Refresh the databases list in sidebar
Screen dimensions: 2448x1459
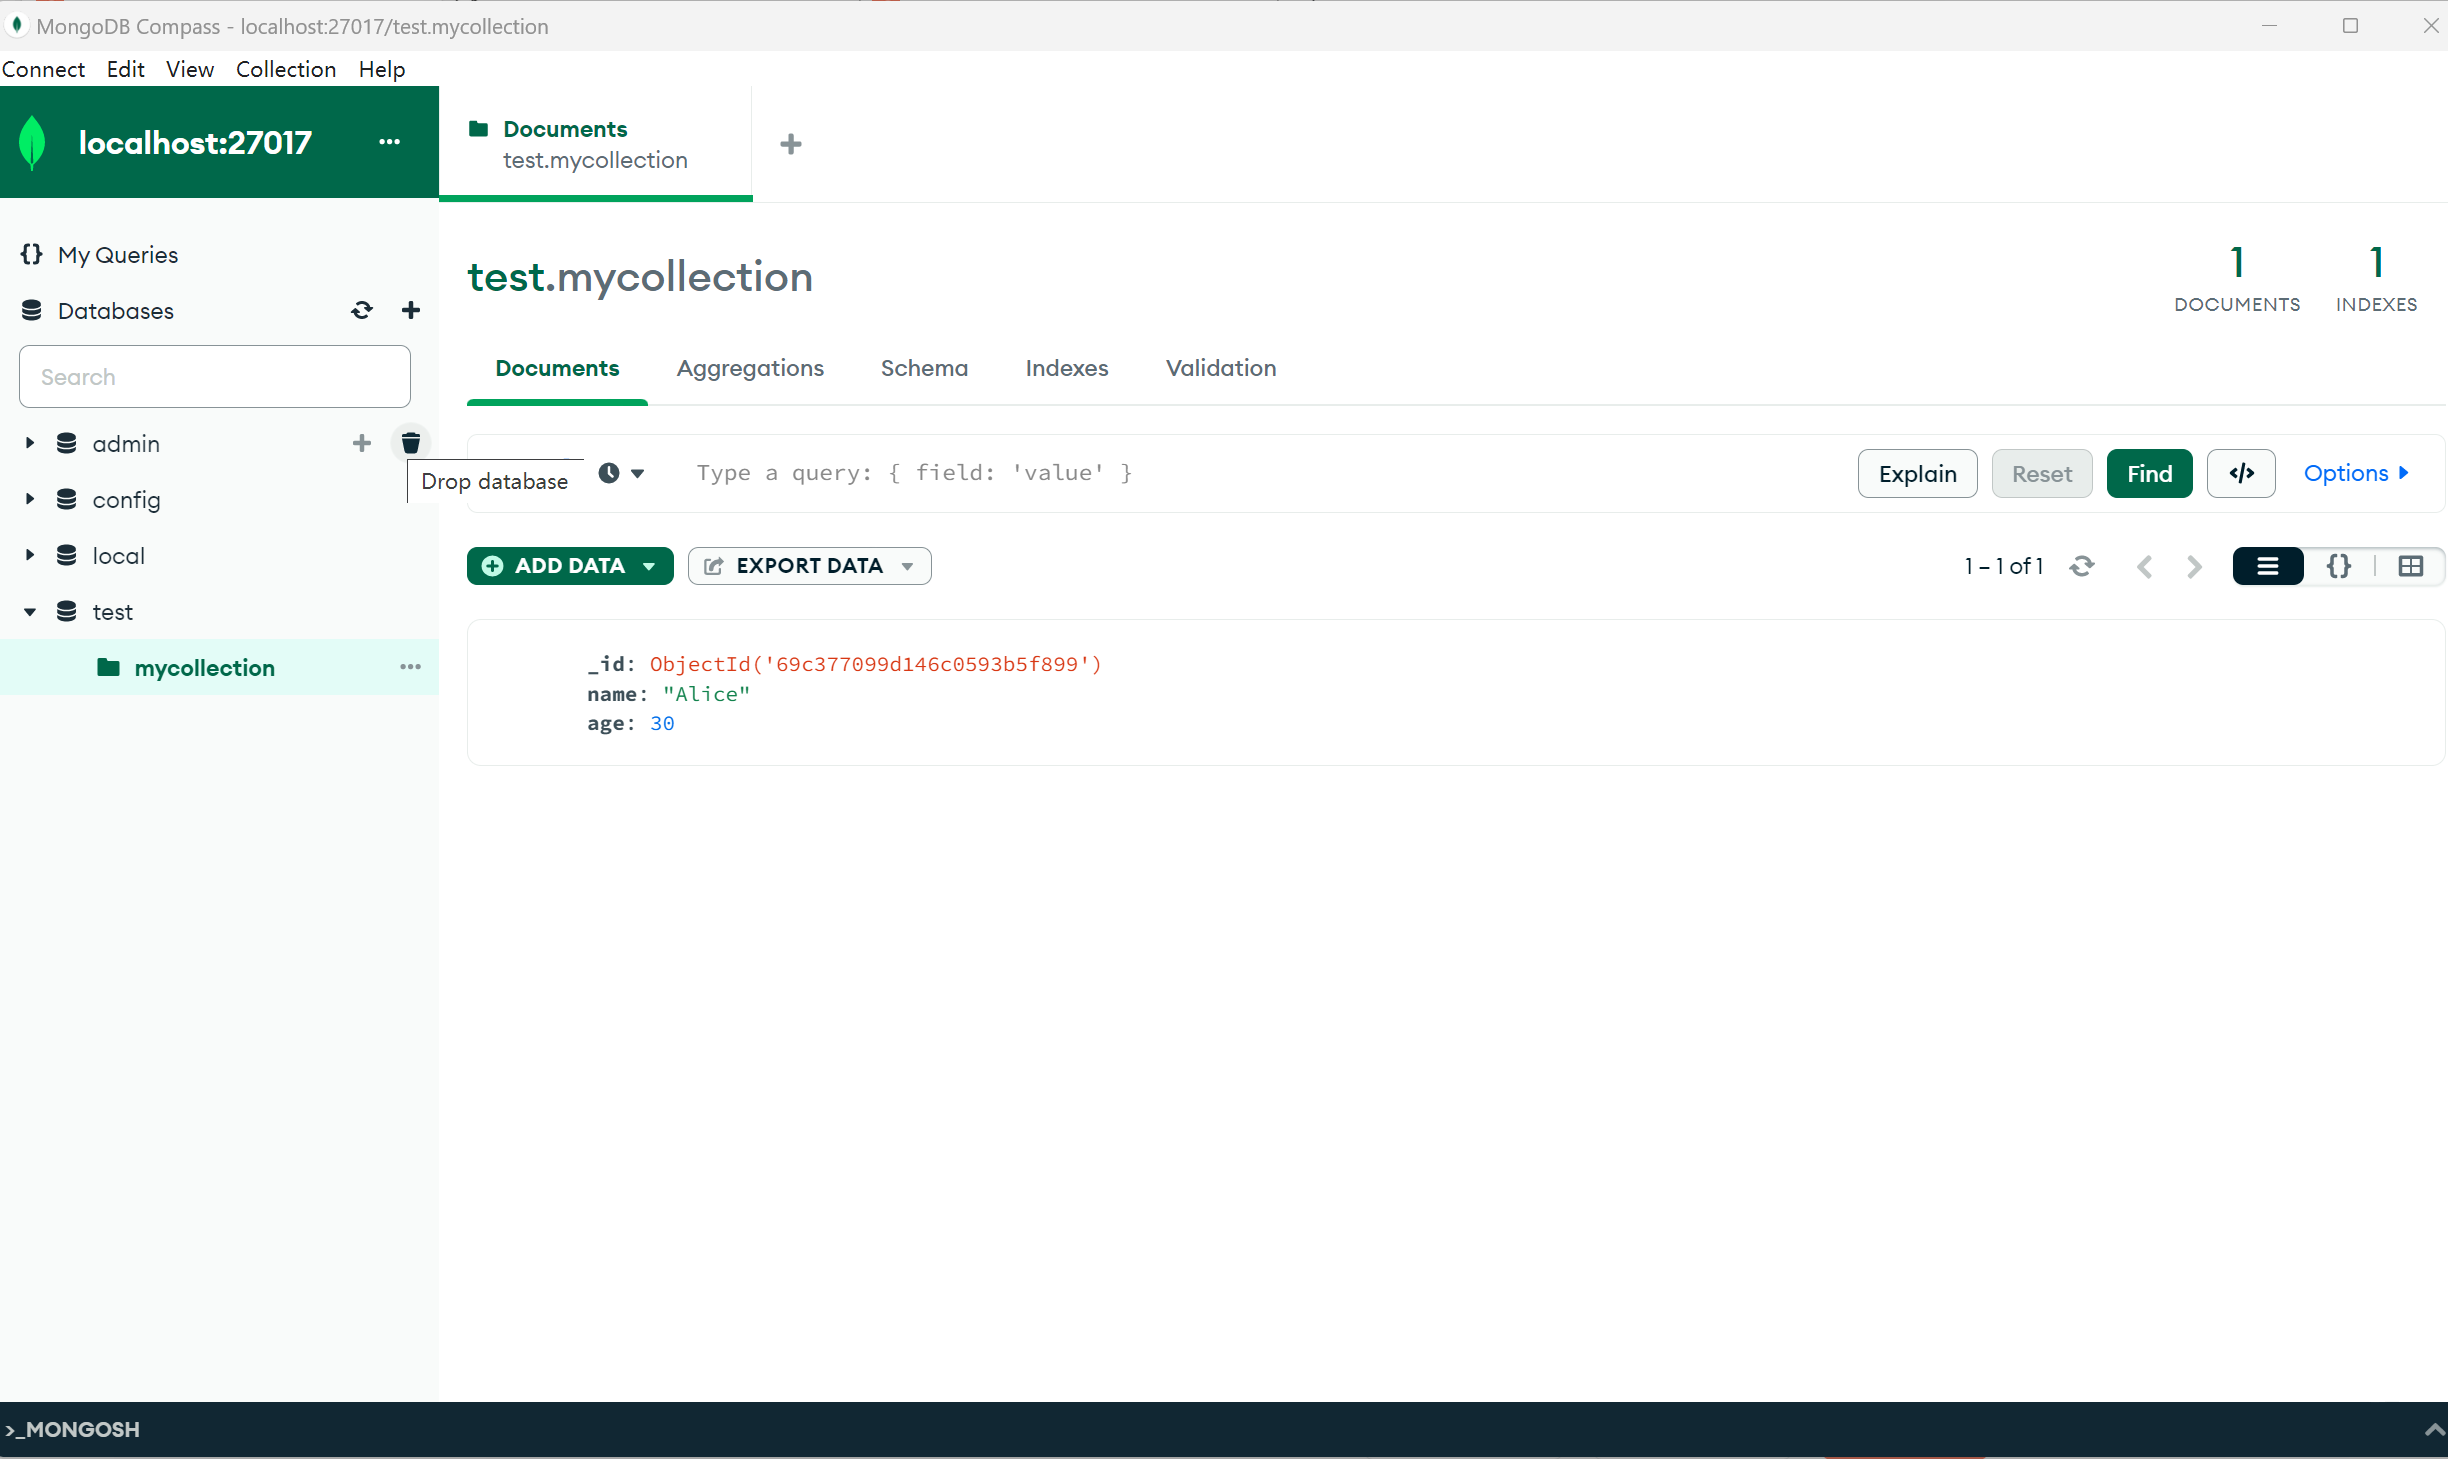coord(362,311)
